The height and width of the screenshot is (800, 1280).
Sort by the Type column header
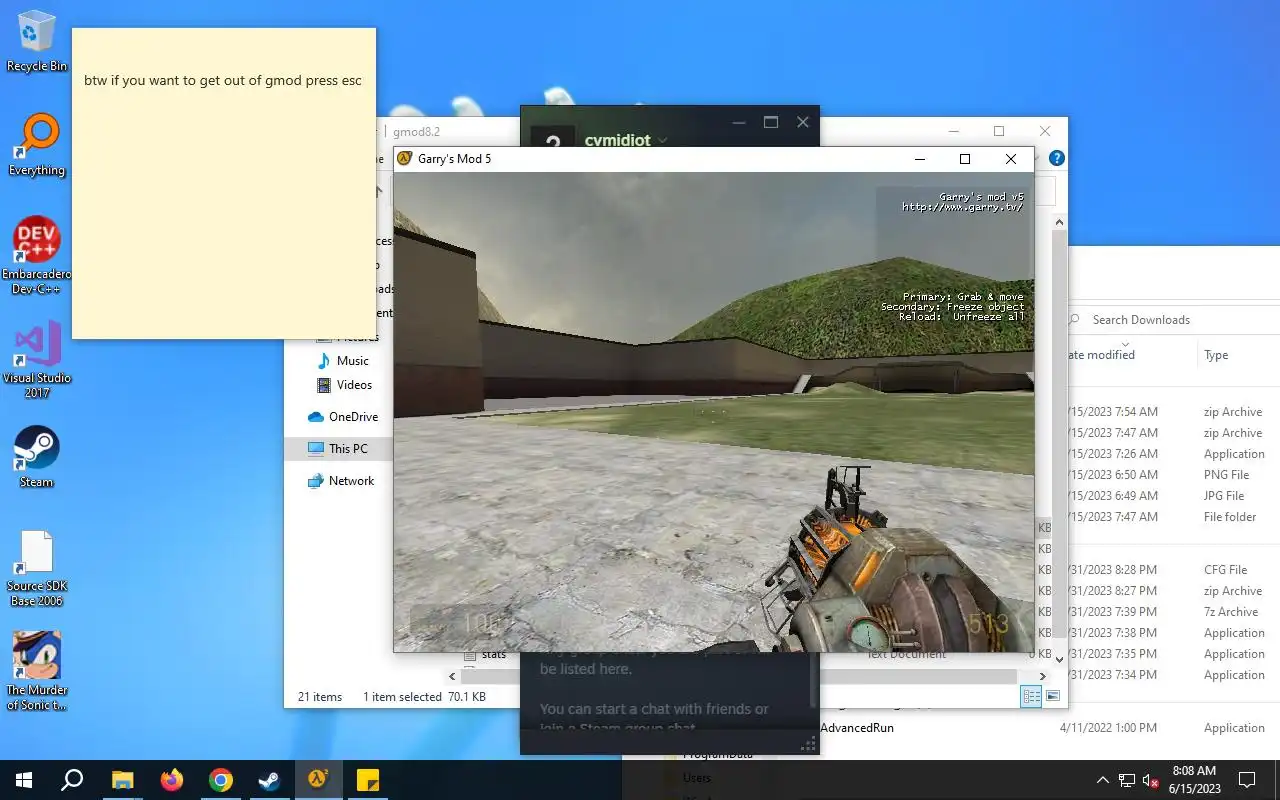1216,355
